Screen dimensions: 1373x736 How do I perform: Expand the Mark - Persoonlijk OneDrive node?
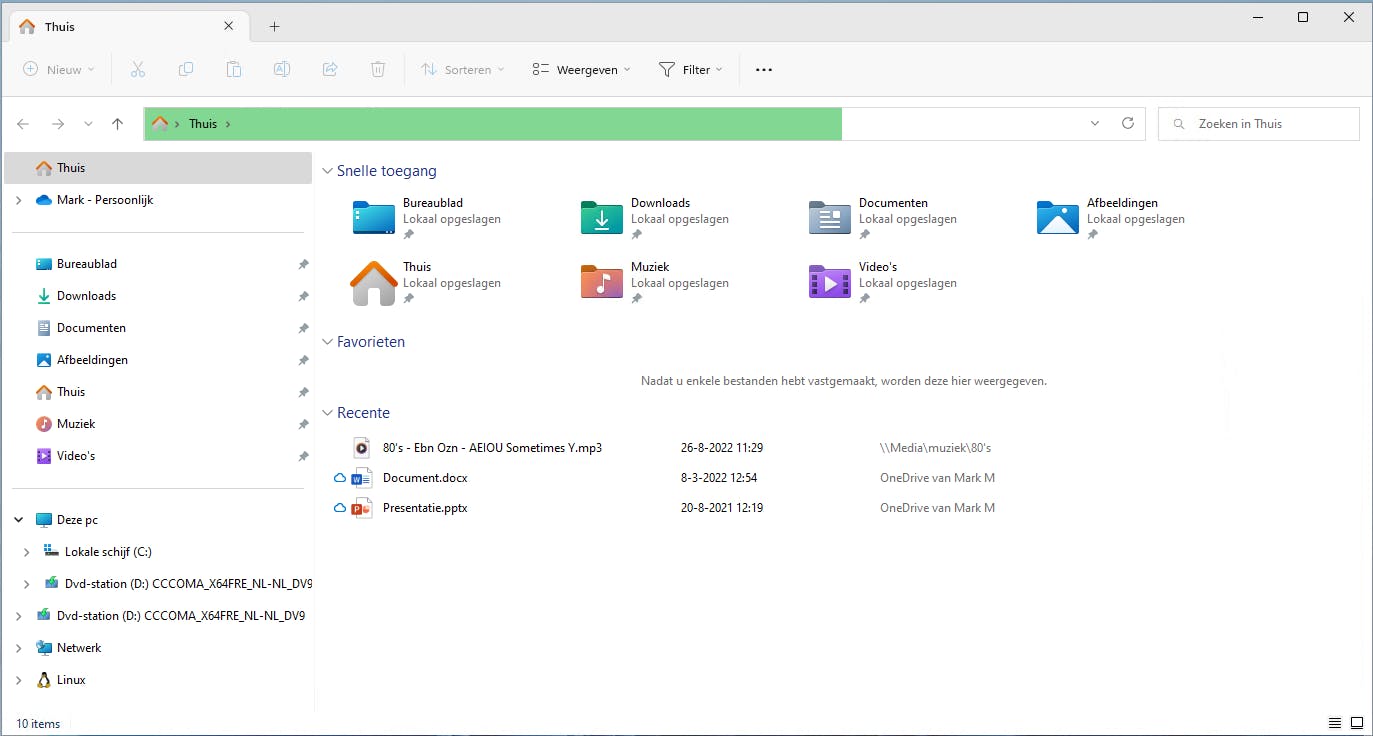point(18,200)
